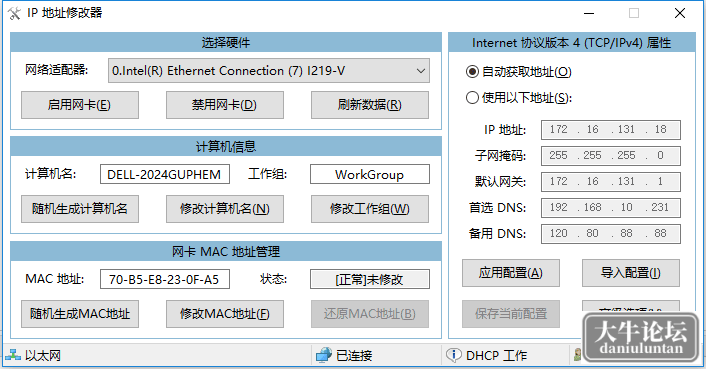Click 保存当前配置 button

point(511,314)
